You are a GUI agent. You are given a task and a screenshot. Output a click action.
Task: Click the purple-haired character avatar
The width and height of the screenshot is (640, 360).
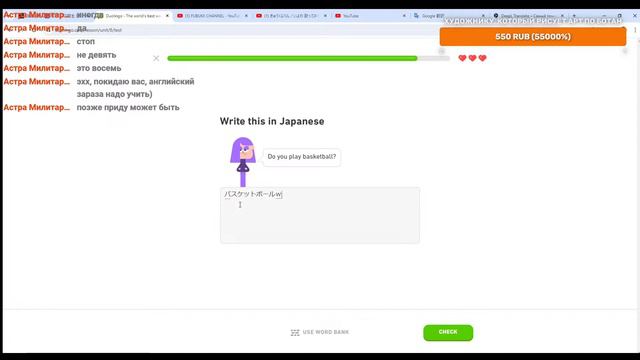click(243, 162)
